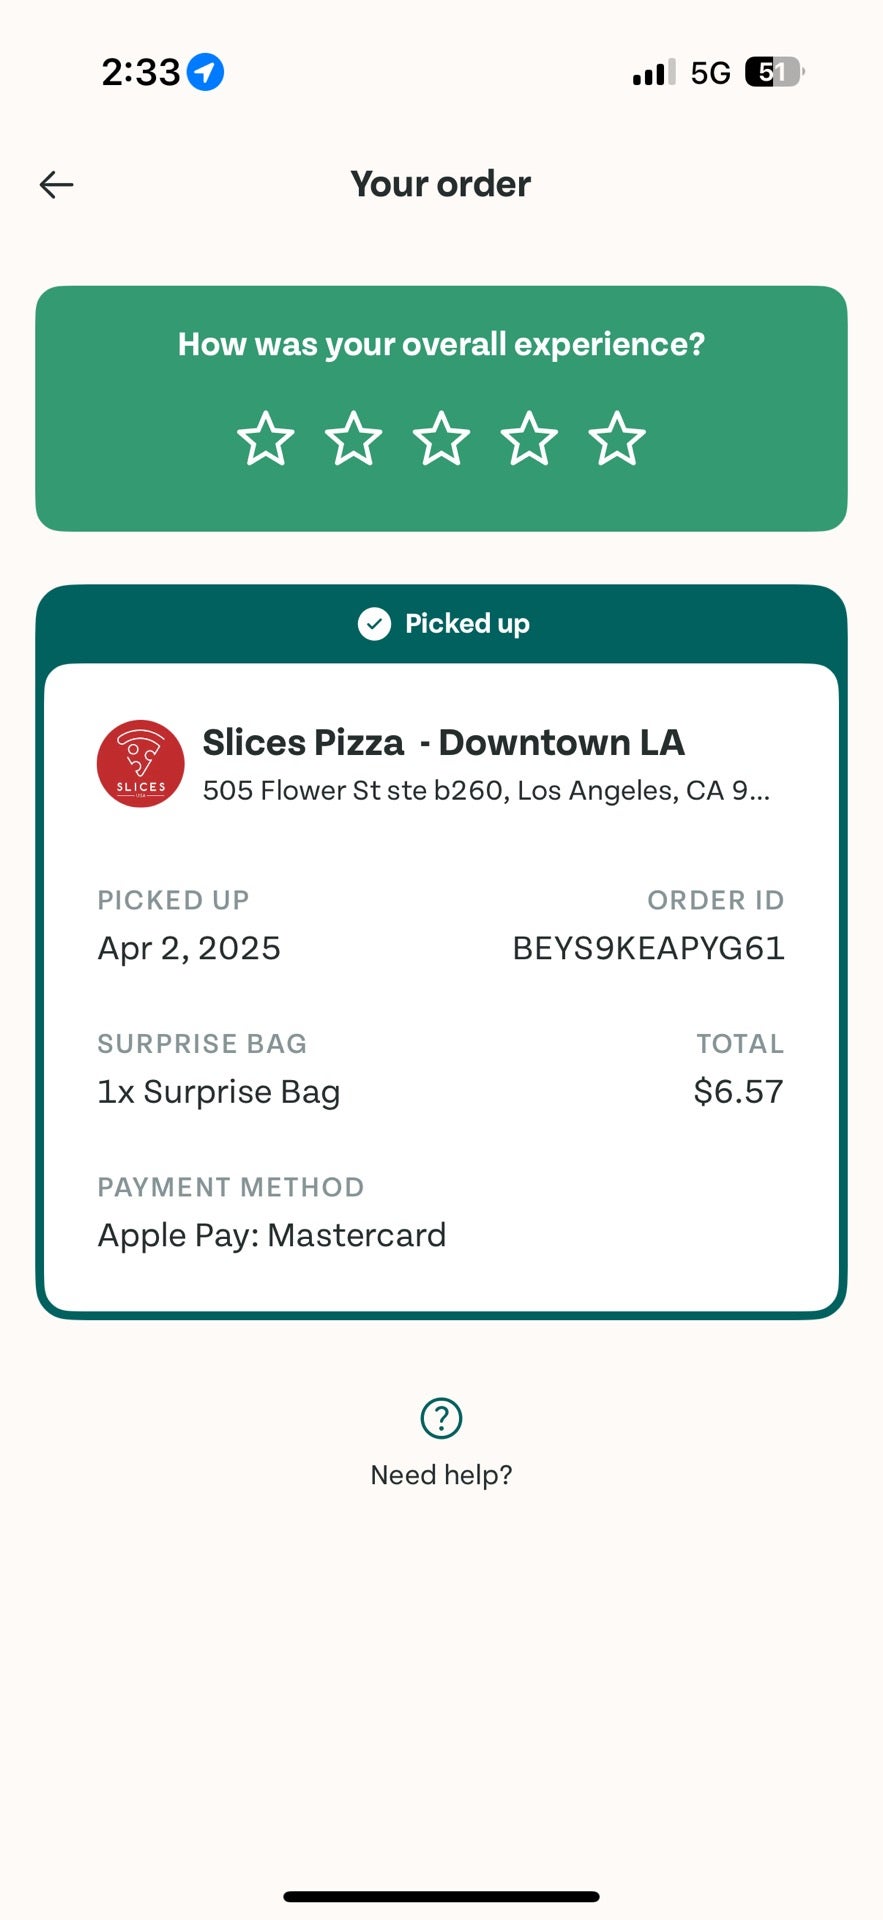Tap the Picked up checkmark icon
The image size is (883, 1920).
(374, 624)
